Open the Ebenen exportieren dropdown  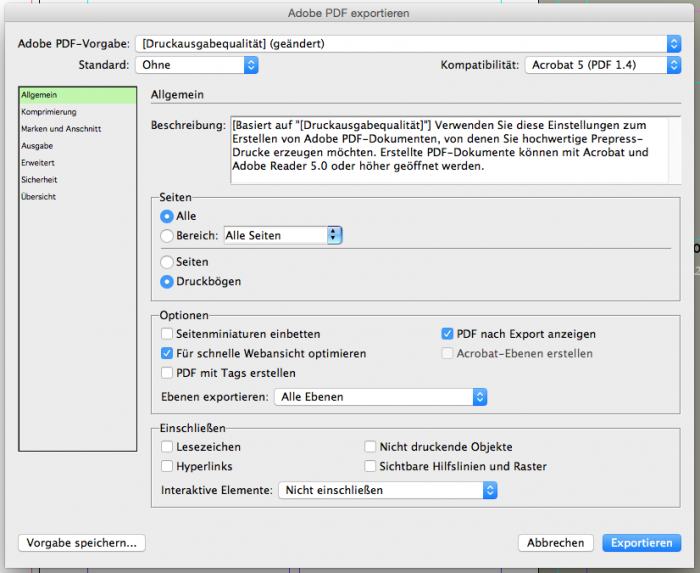[x=380, y=397]
